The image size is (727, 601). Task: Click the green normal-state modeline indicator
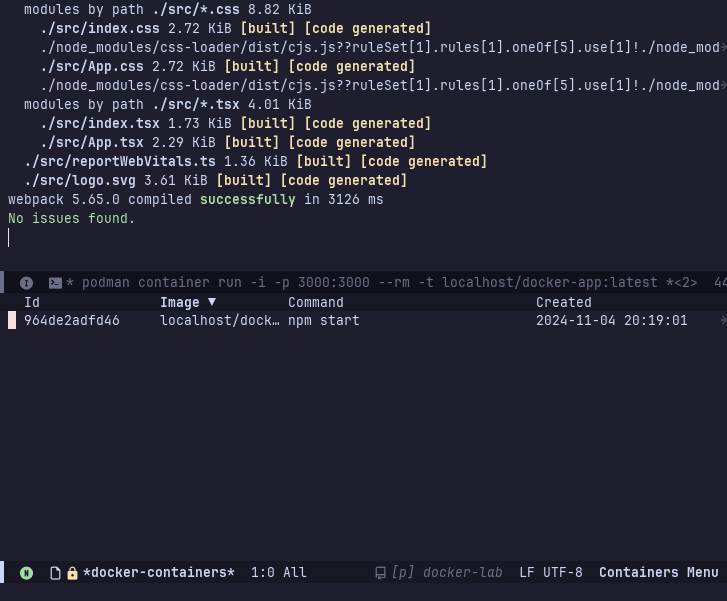(27, 573)
